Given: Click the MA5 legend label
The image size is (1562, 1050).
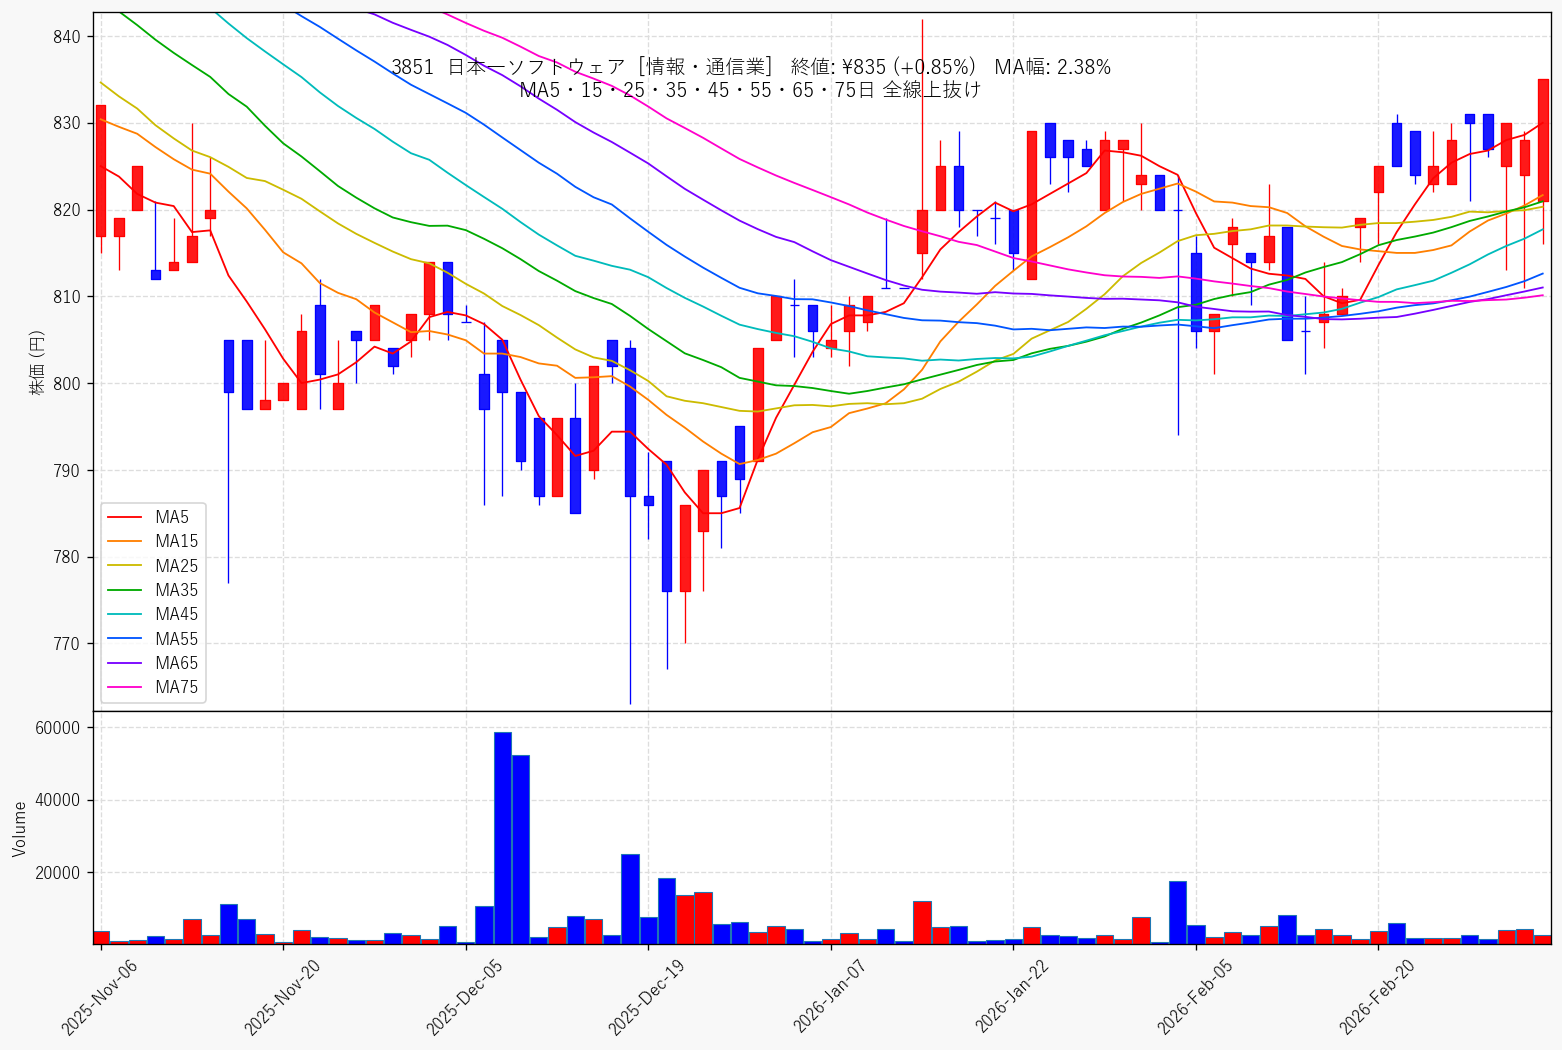Looking at the screenshot, I should (x=172, y=517).
